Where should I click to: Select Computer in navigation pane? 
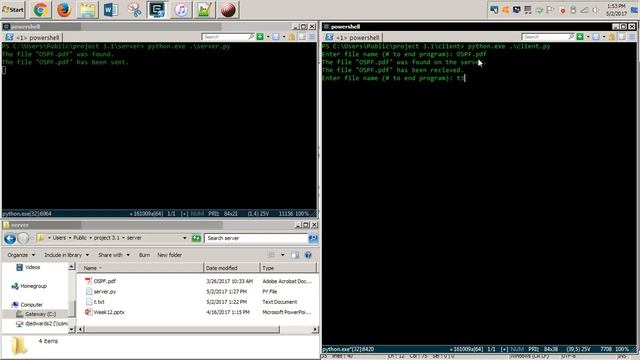point(31,305)
